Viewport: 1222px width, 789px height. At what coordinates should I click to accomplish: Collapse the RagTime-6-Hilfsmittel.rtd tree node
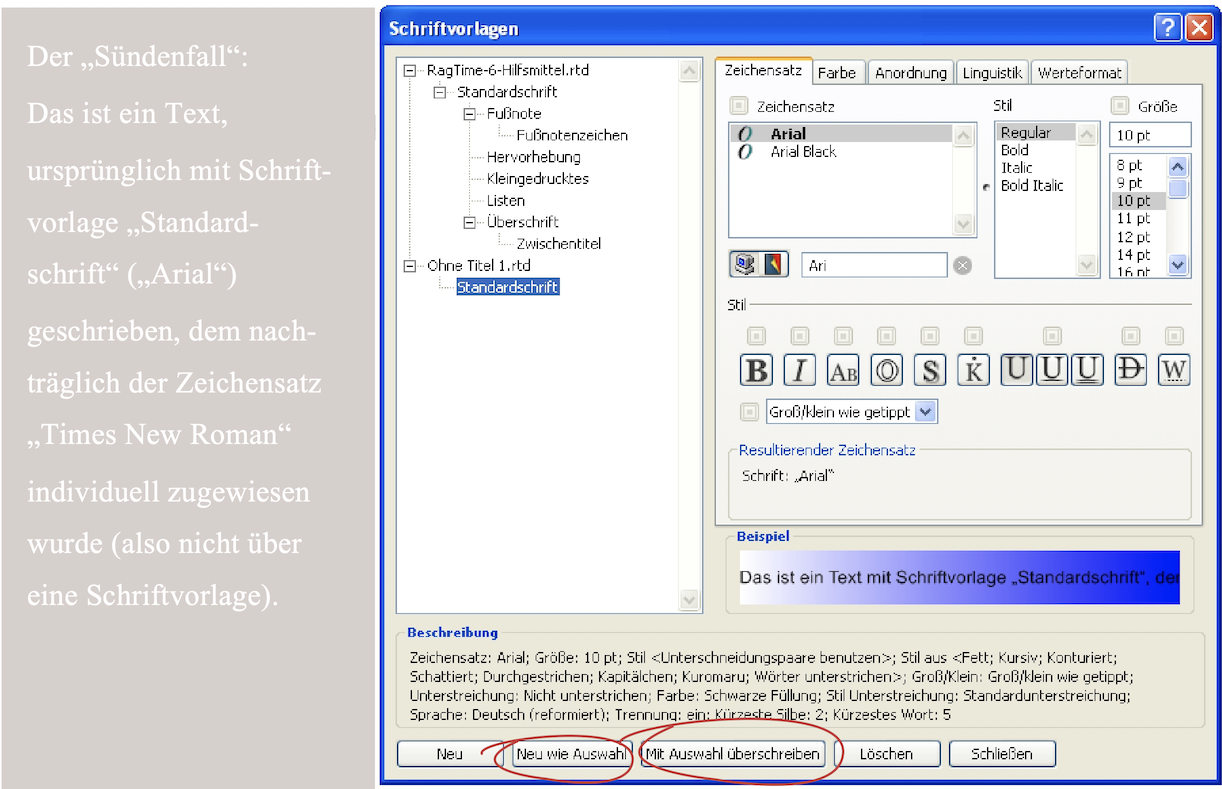click(409, 71)
